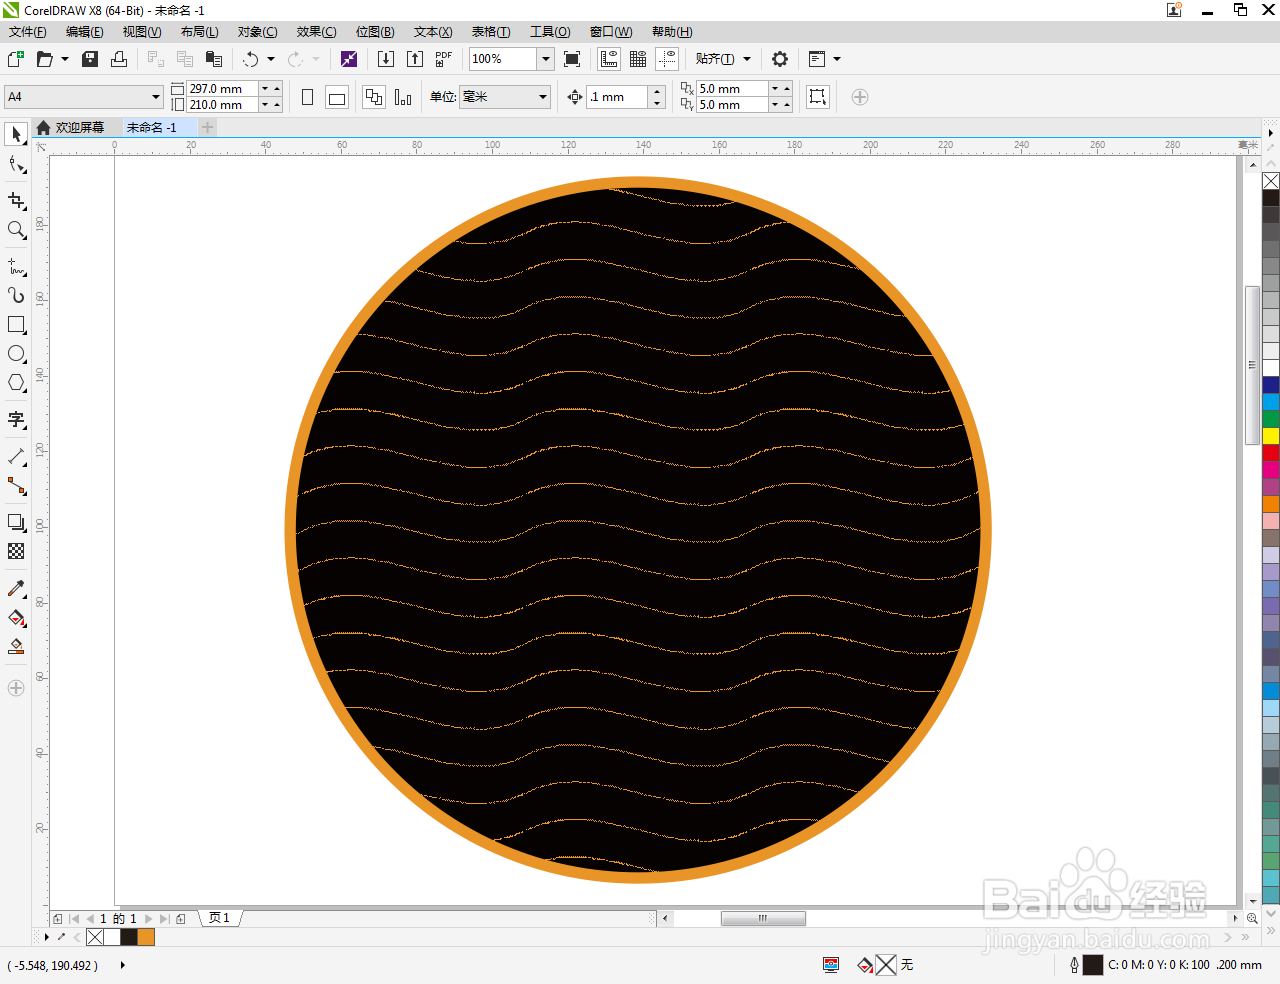Open the zoom level 100% dropdown

click(546, 59)
